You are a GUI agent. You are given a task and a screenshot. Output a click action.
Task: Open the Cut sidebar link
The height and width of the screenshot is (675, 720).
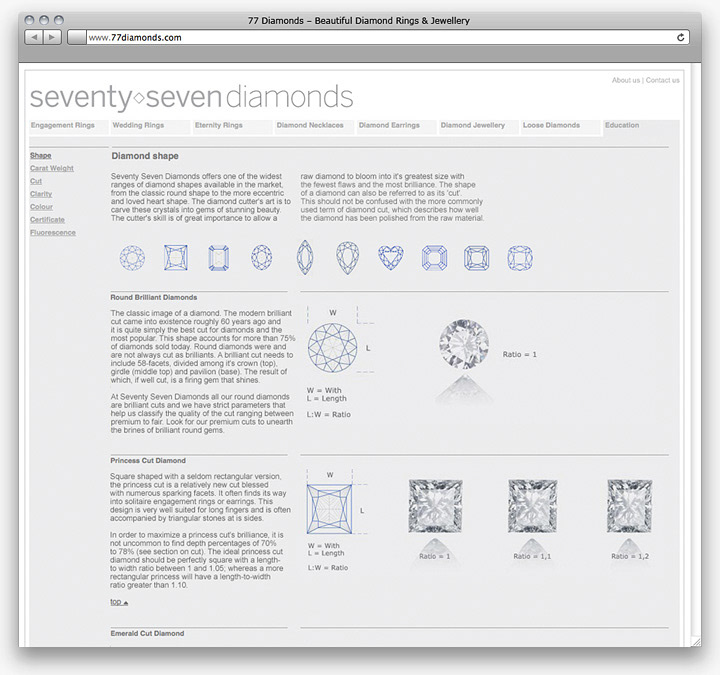tap(36, 181)
